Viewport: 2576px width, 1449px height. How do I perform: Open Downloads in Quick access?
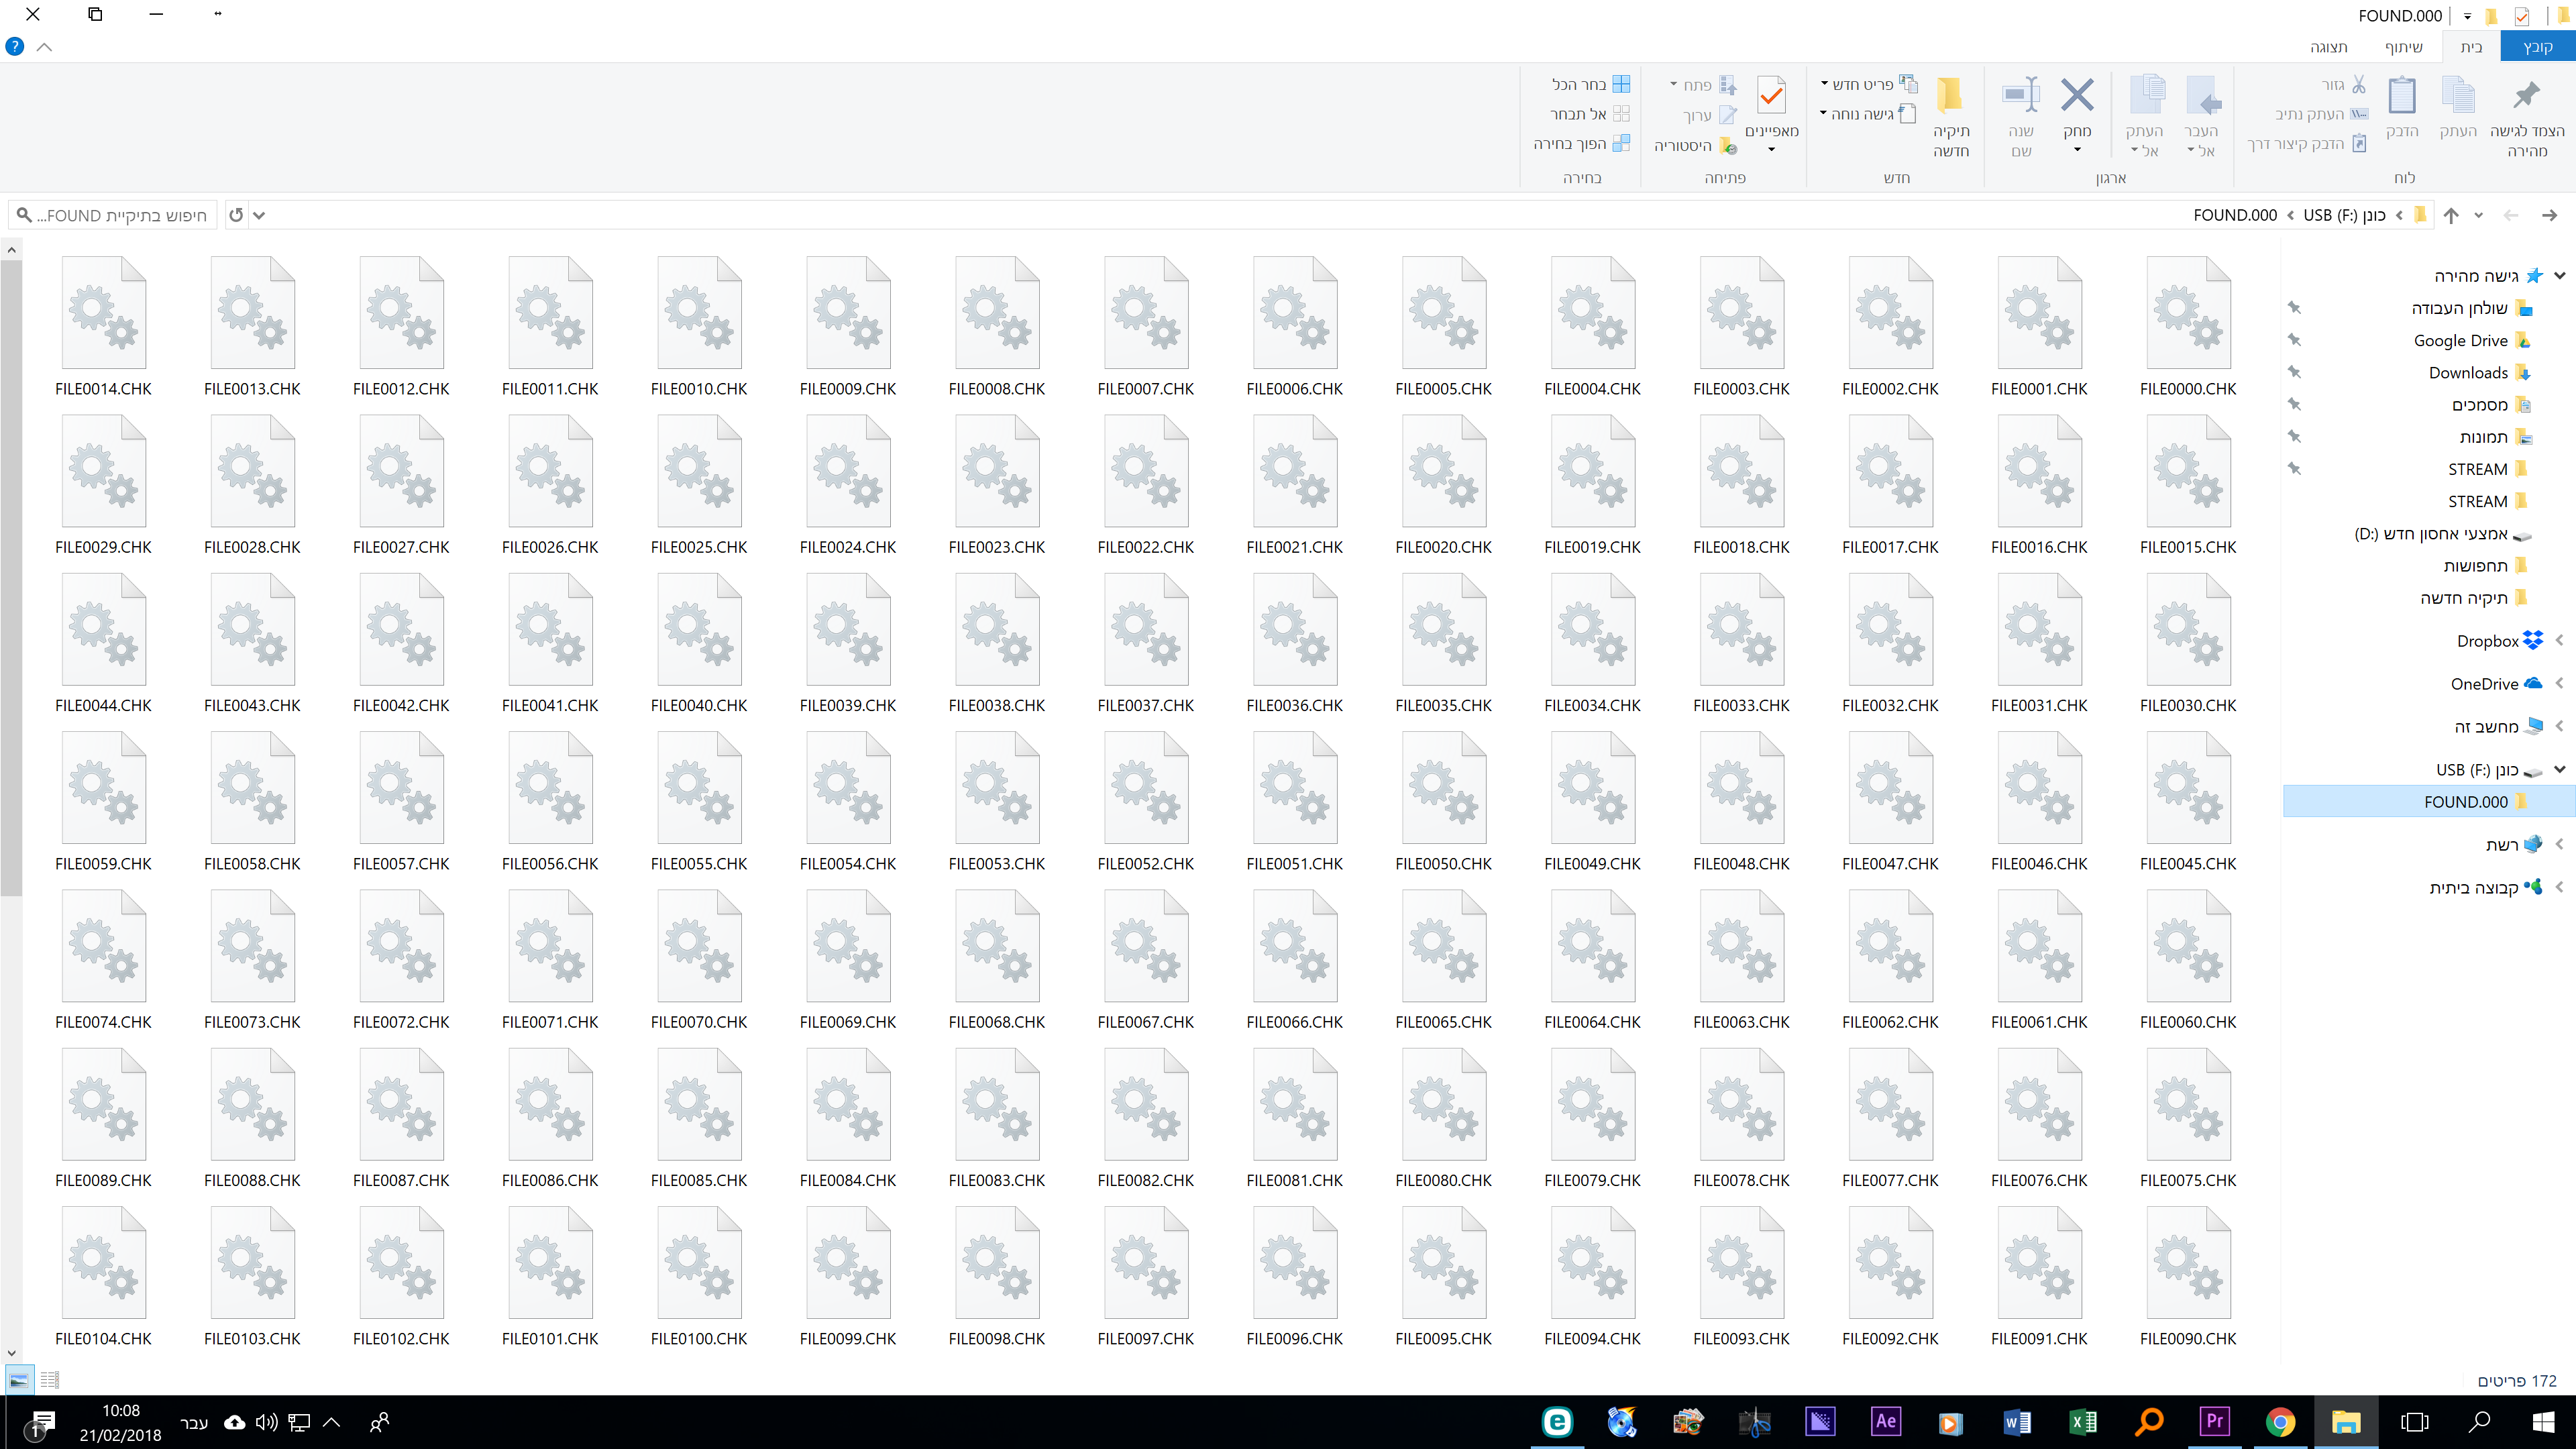point(2468,373)
